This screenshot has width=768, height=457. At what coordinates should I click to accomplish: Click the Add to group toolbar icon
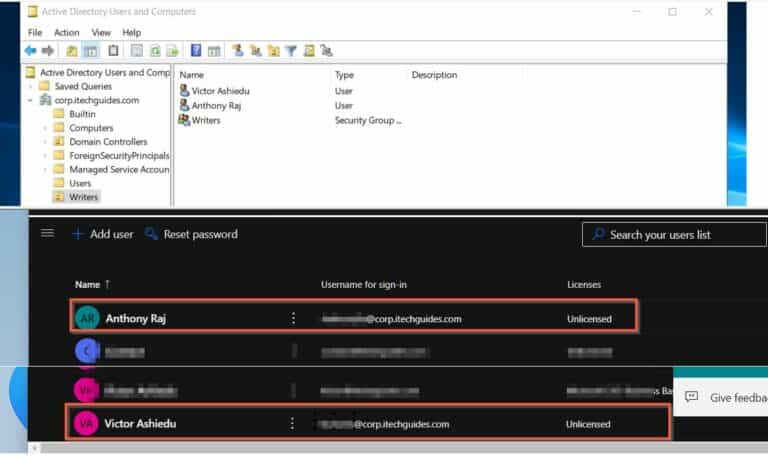[x=326, y=50]
